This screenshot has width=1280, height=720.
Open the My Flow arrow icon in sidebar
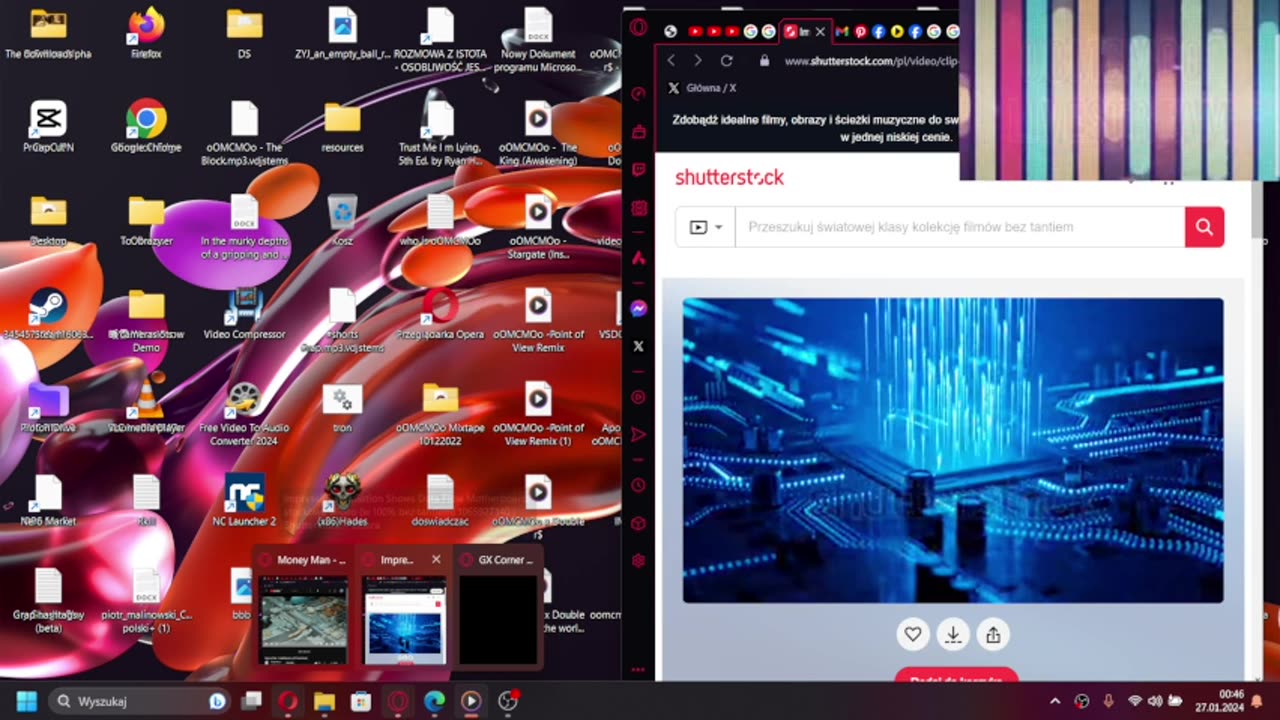638,435
